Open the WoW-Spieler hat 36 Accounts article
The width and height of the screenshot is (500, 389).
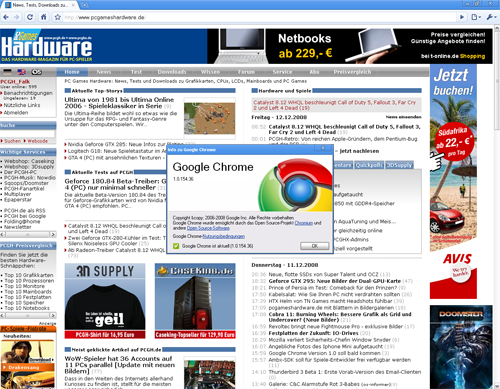120,365
